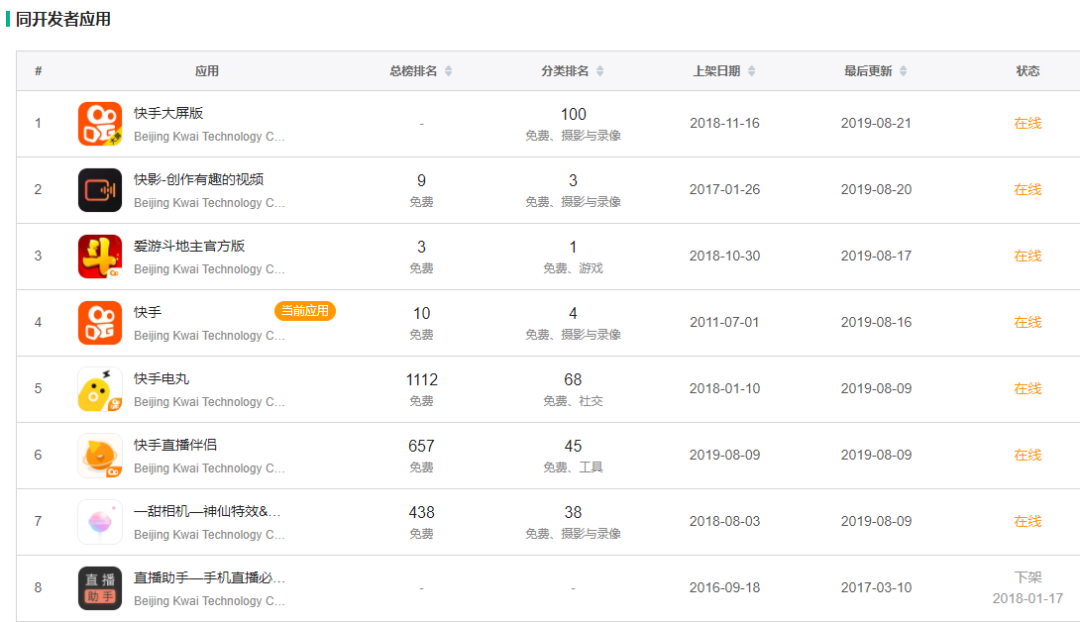
Task: Click removal date 2018-01-17
Action: (x=1028, y=599)
